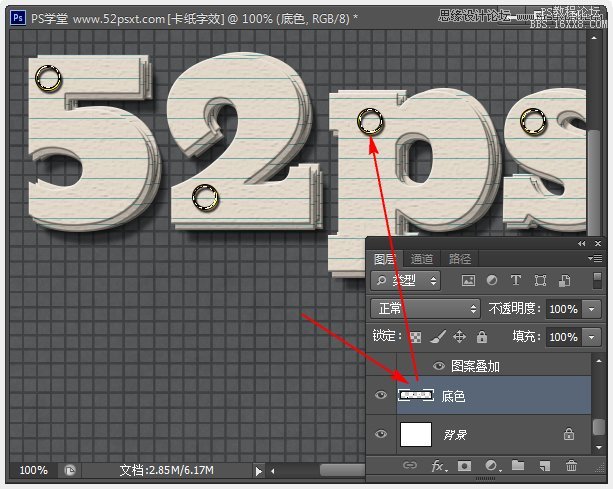This screenshot has height=489, width=613.
Task: Click the 背景 layer white thumbnail
Action: 416,434
